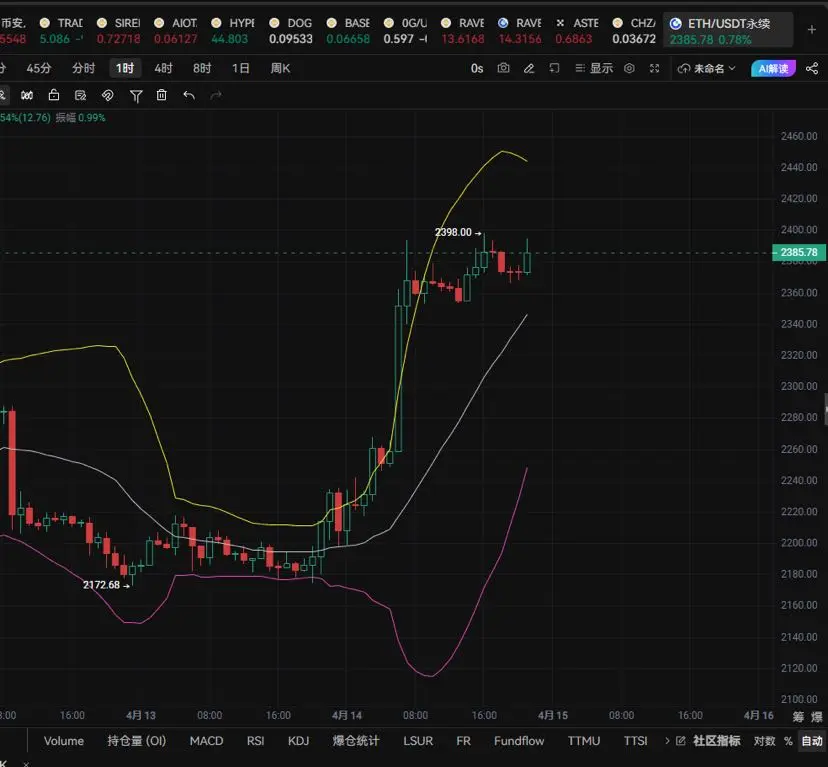Viewport: 828px width, 767px height.
Task: Click the 0s countdown indicator
Action: (x=477, y=68)
